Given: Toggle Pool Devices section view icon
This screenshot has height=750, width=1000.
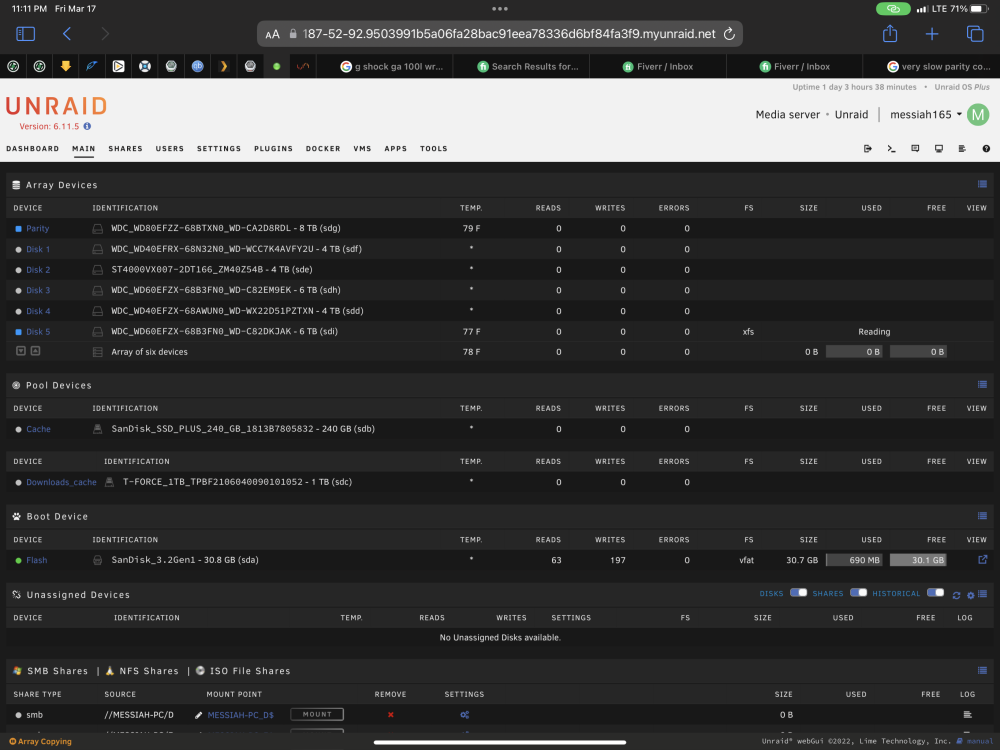Looking at the screenshot, I should click(x=982, y=385).
